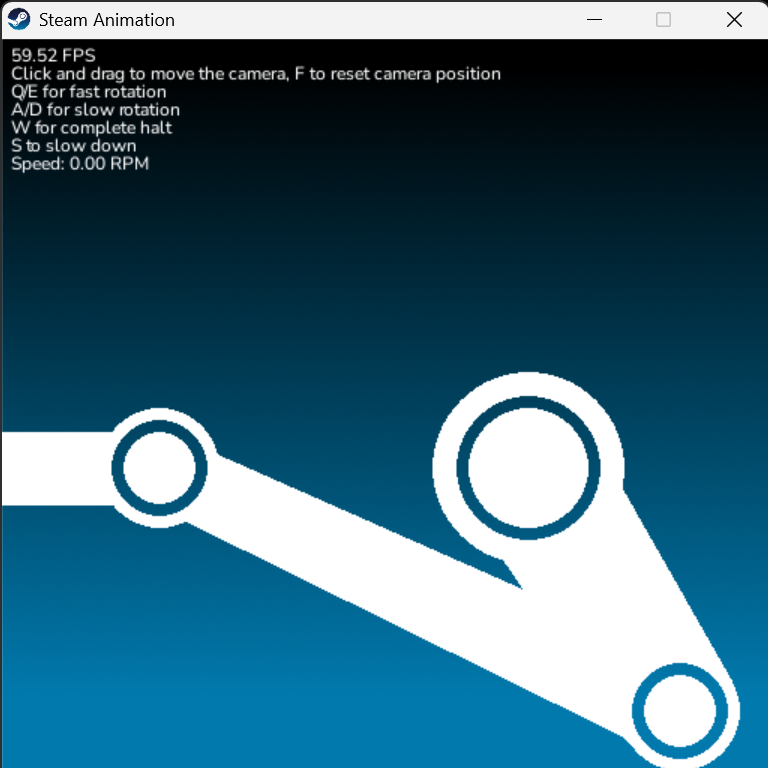Click the '59.52 FPS' counter text
Screen dimensions: 768x768
[x=53, y=55]
